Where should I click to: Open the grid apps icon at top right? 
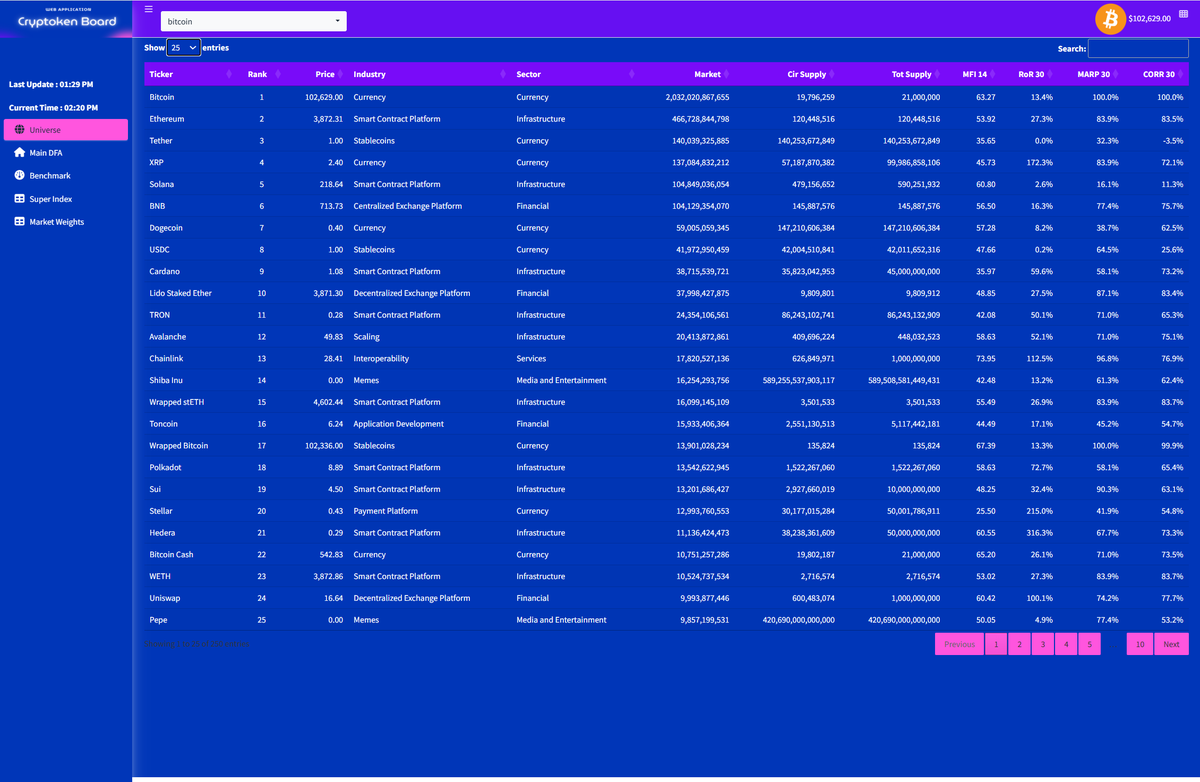pyautogui.click(x=1184, y=14)
